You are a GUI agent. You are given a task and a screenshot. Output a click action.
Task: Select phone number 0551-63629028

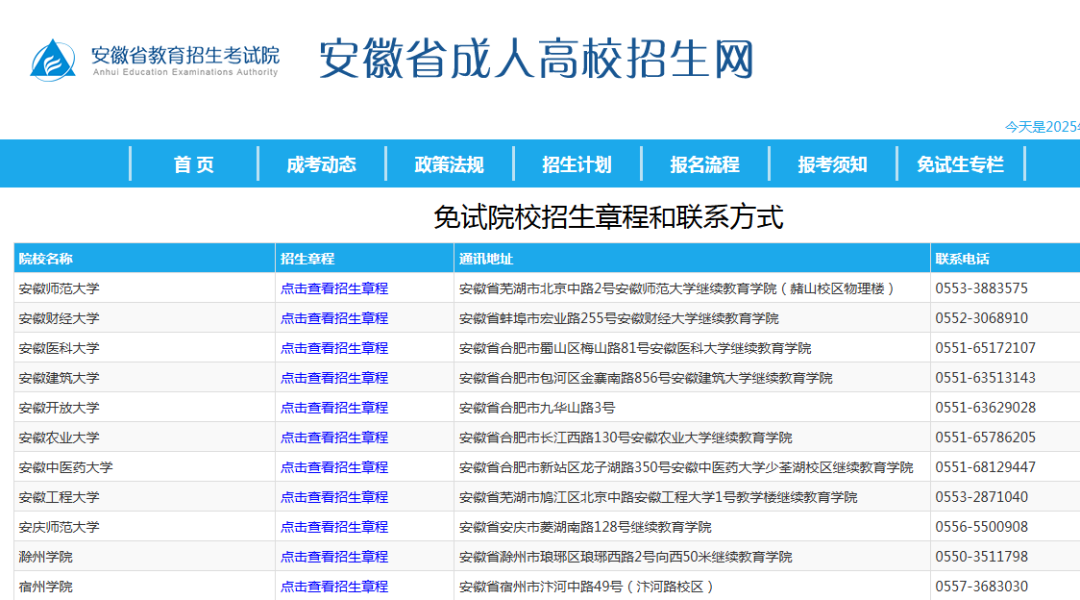986,408
